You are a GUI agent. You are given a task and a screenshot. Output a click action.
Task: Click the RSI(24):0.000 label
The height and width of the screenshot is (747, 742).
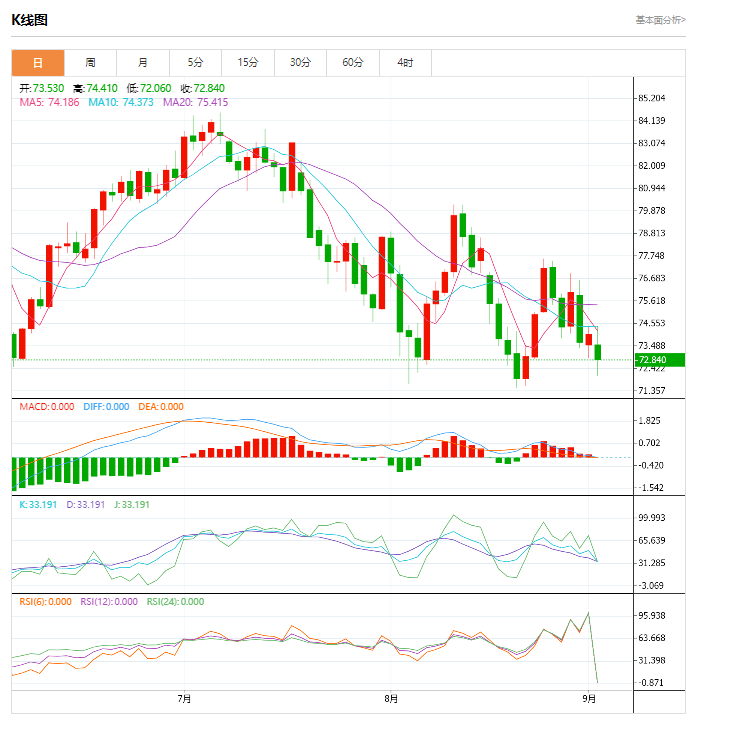(x=175, y=602)
